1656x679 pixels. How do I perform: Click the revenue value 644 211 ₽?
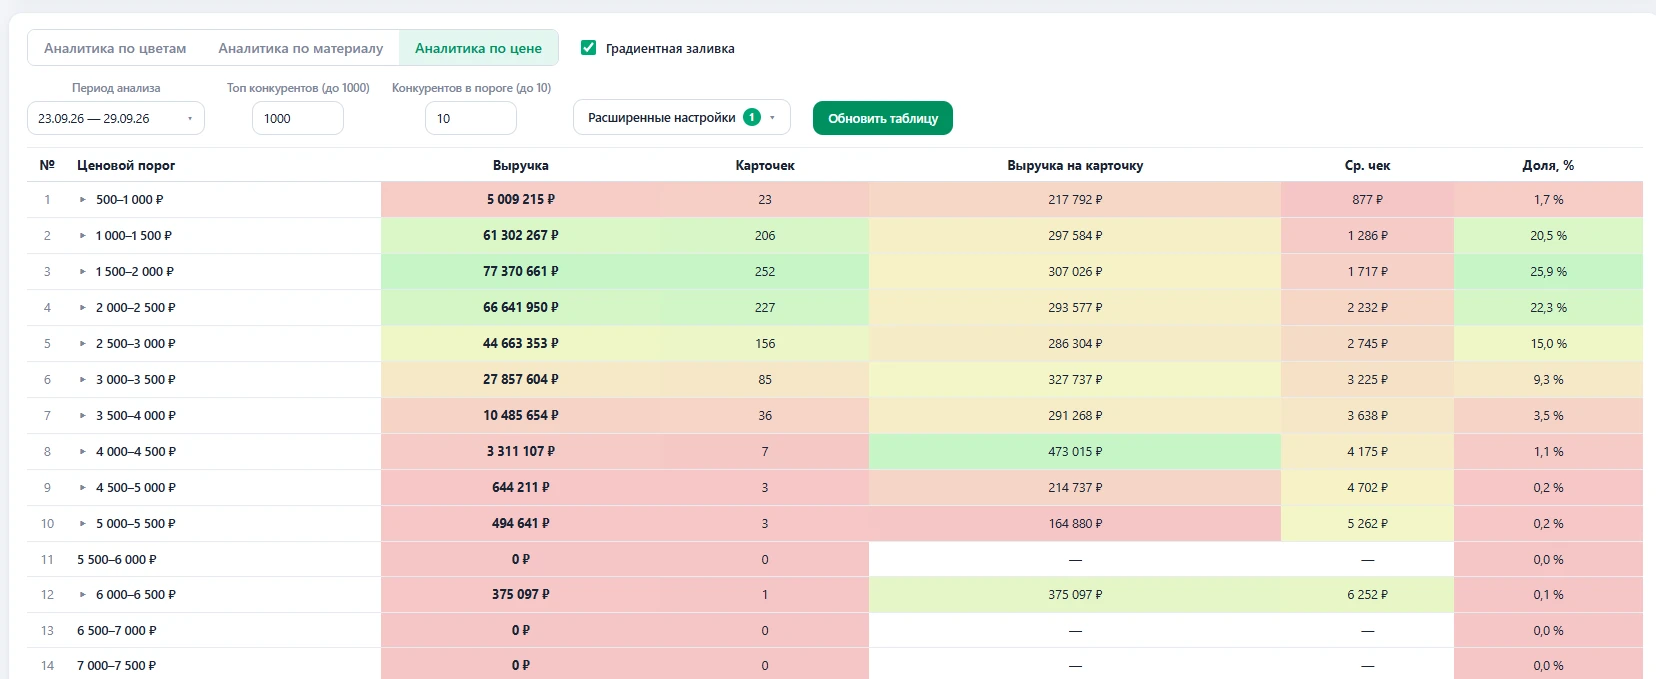click(521, 488)
